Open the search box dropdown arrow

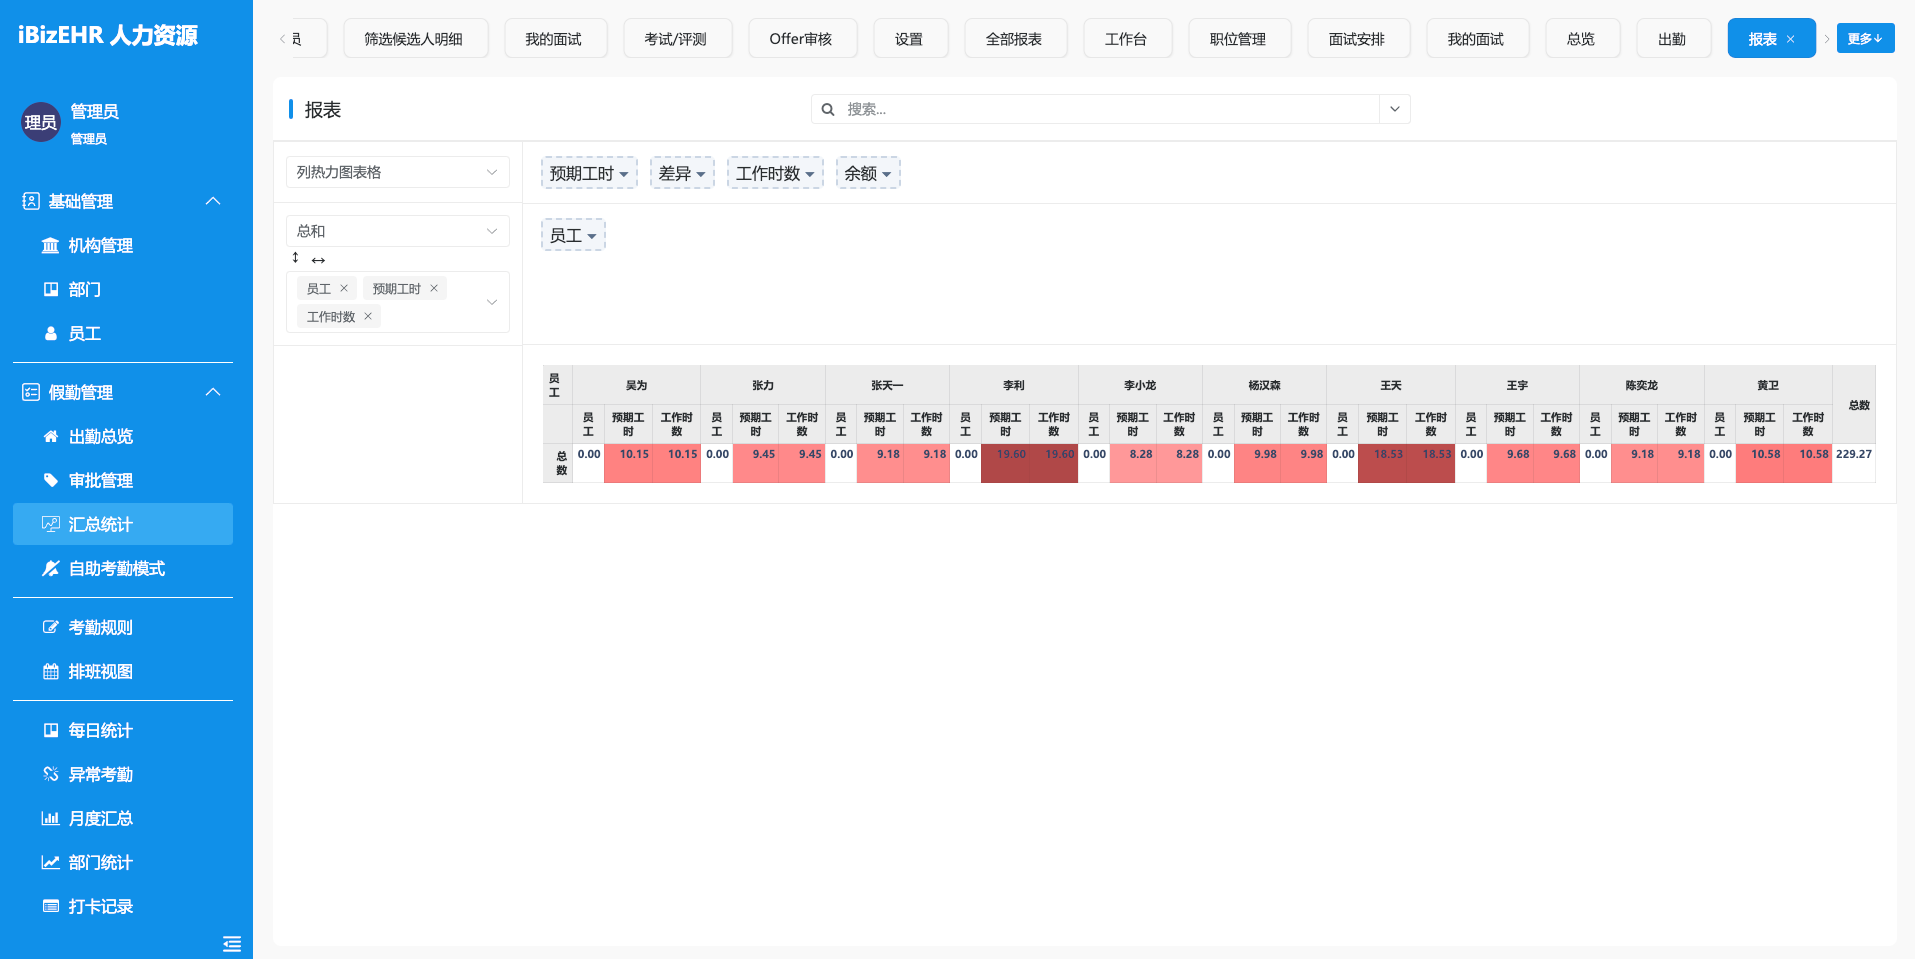(x=1395, y=109)
